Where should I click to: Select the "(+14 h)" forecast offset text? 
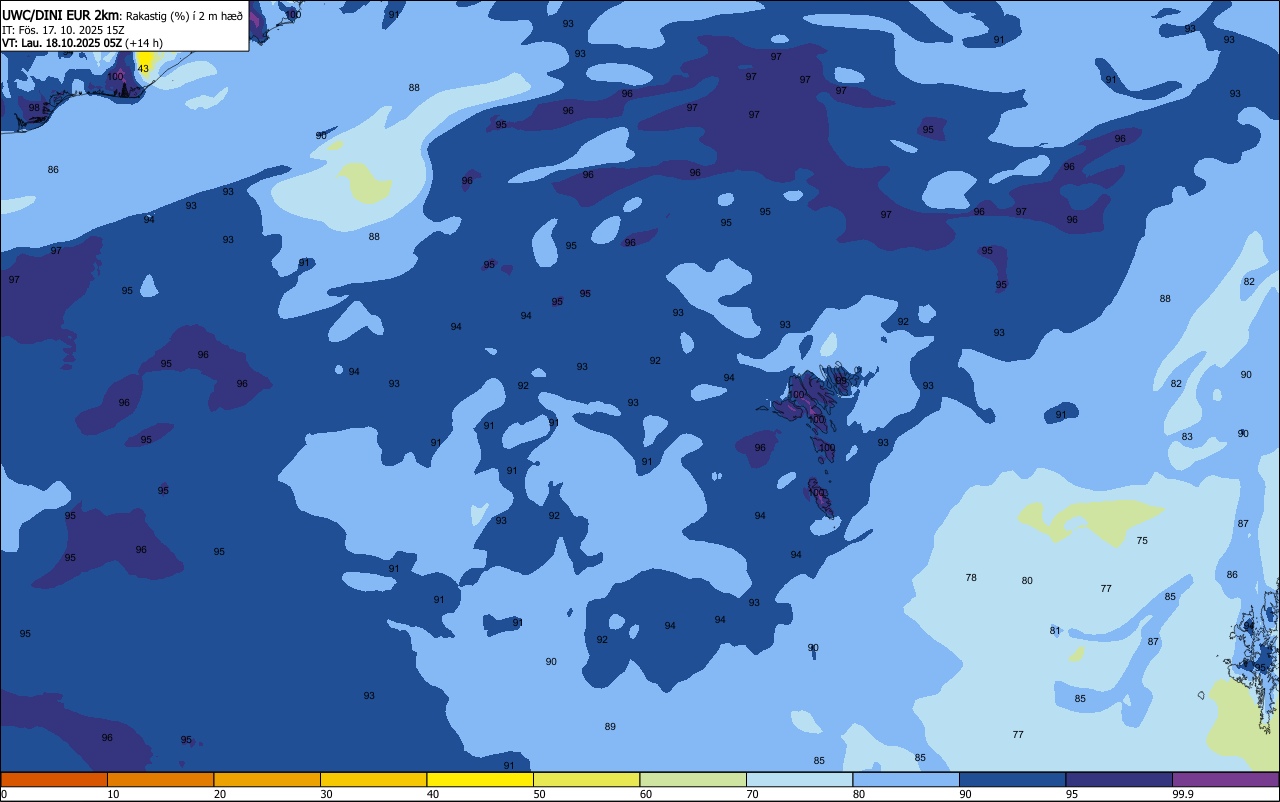pos(144,43)
